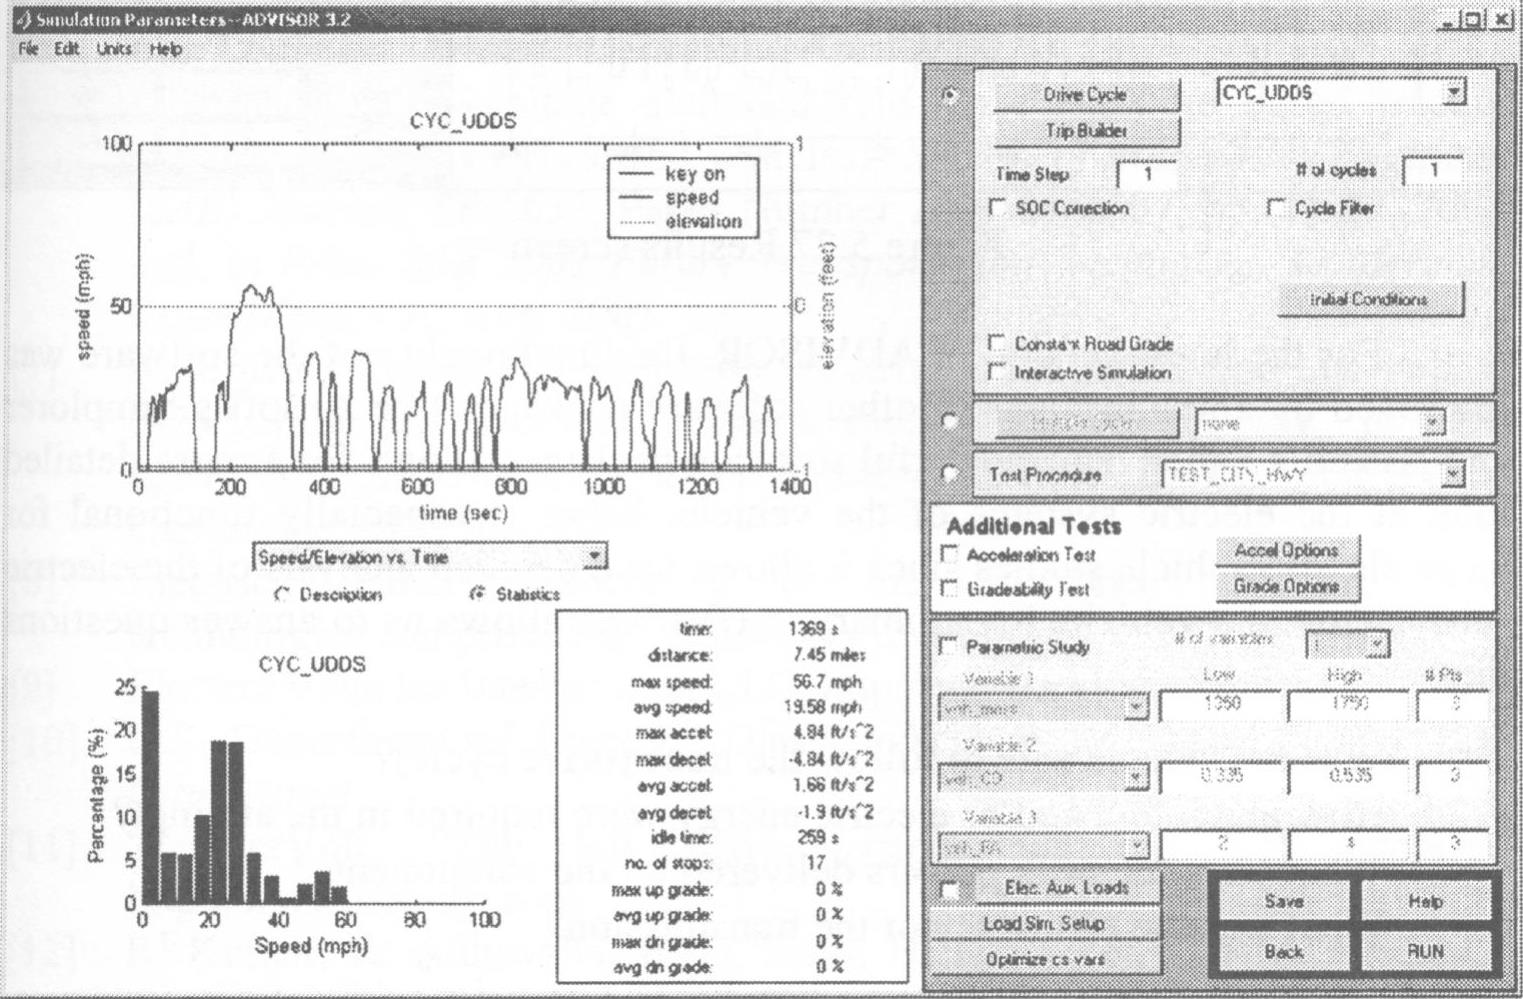
Task: Select the Drive Cycle radio button
Action: [950, 96]
